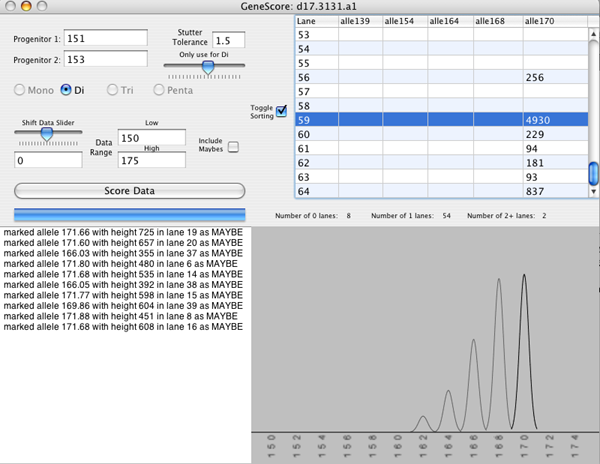This screenshot has height=464, width=600.
Task: Click the cell value 93
Action: pos(532,177)
